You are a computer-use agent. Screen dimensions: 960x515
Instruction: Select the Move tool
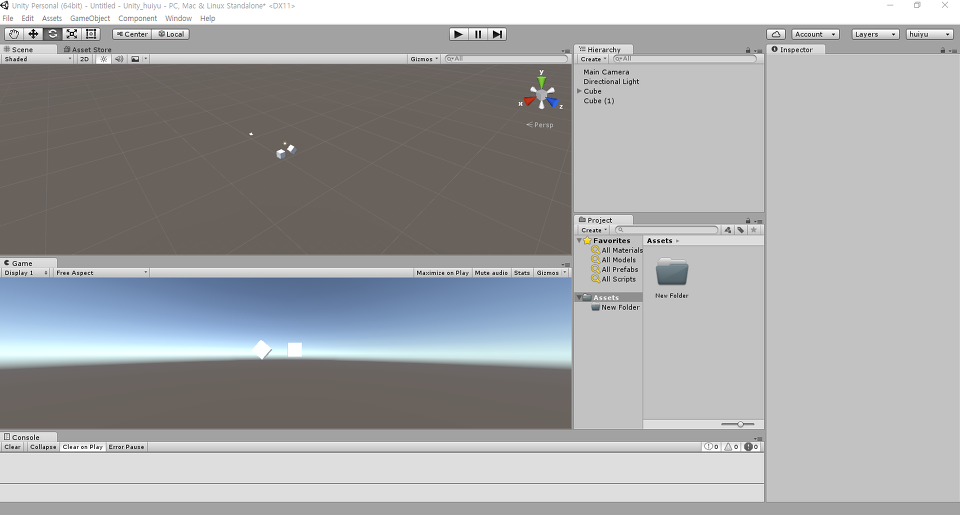click(x=33, y=34)
